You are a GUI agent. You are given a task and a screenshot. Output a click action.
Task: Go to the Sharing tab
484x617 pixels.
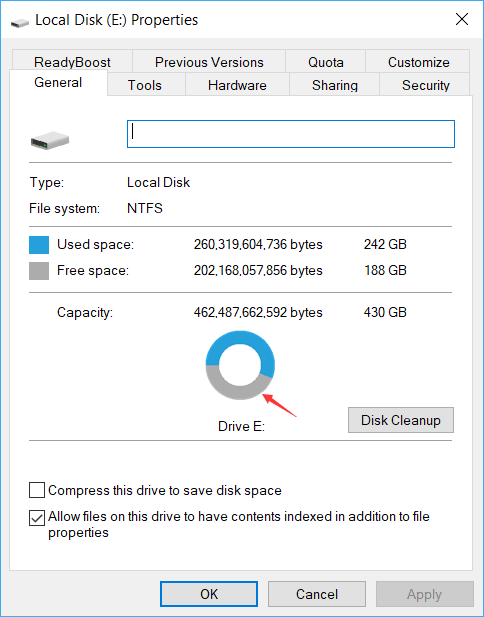pos(334,85)
